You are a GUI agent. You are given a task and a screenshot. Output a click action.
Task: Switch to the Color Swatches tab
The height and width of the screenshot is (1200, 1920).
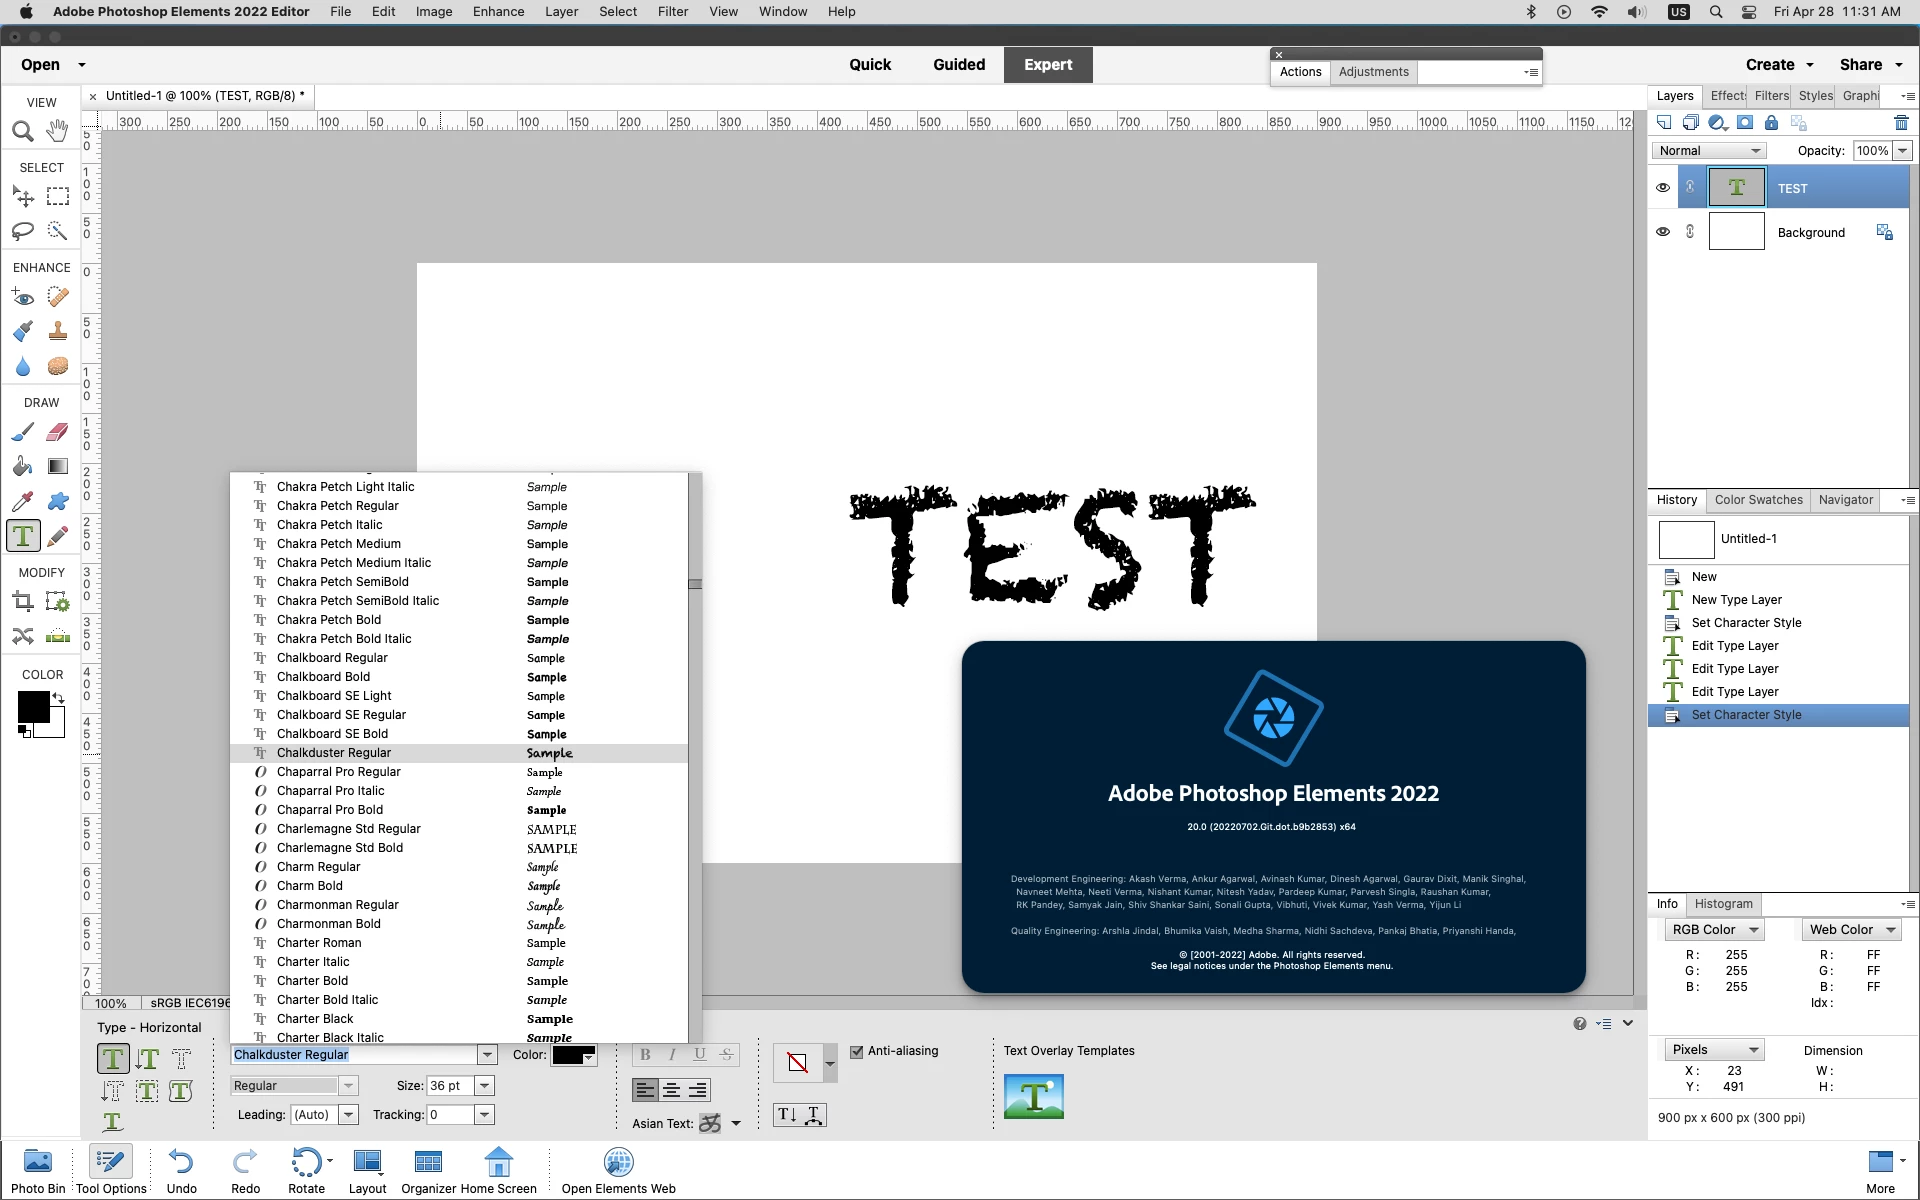pyautogui.click(x=1758, y=500)
